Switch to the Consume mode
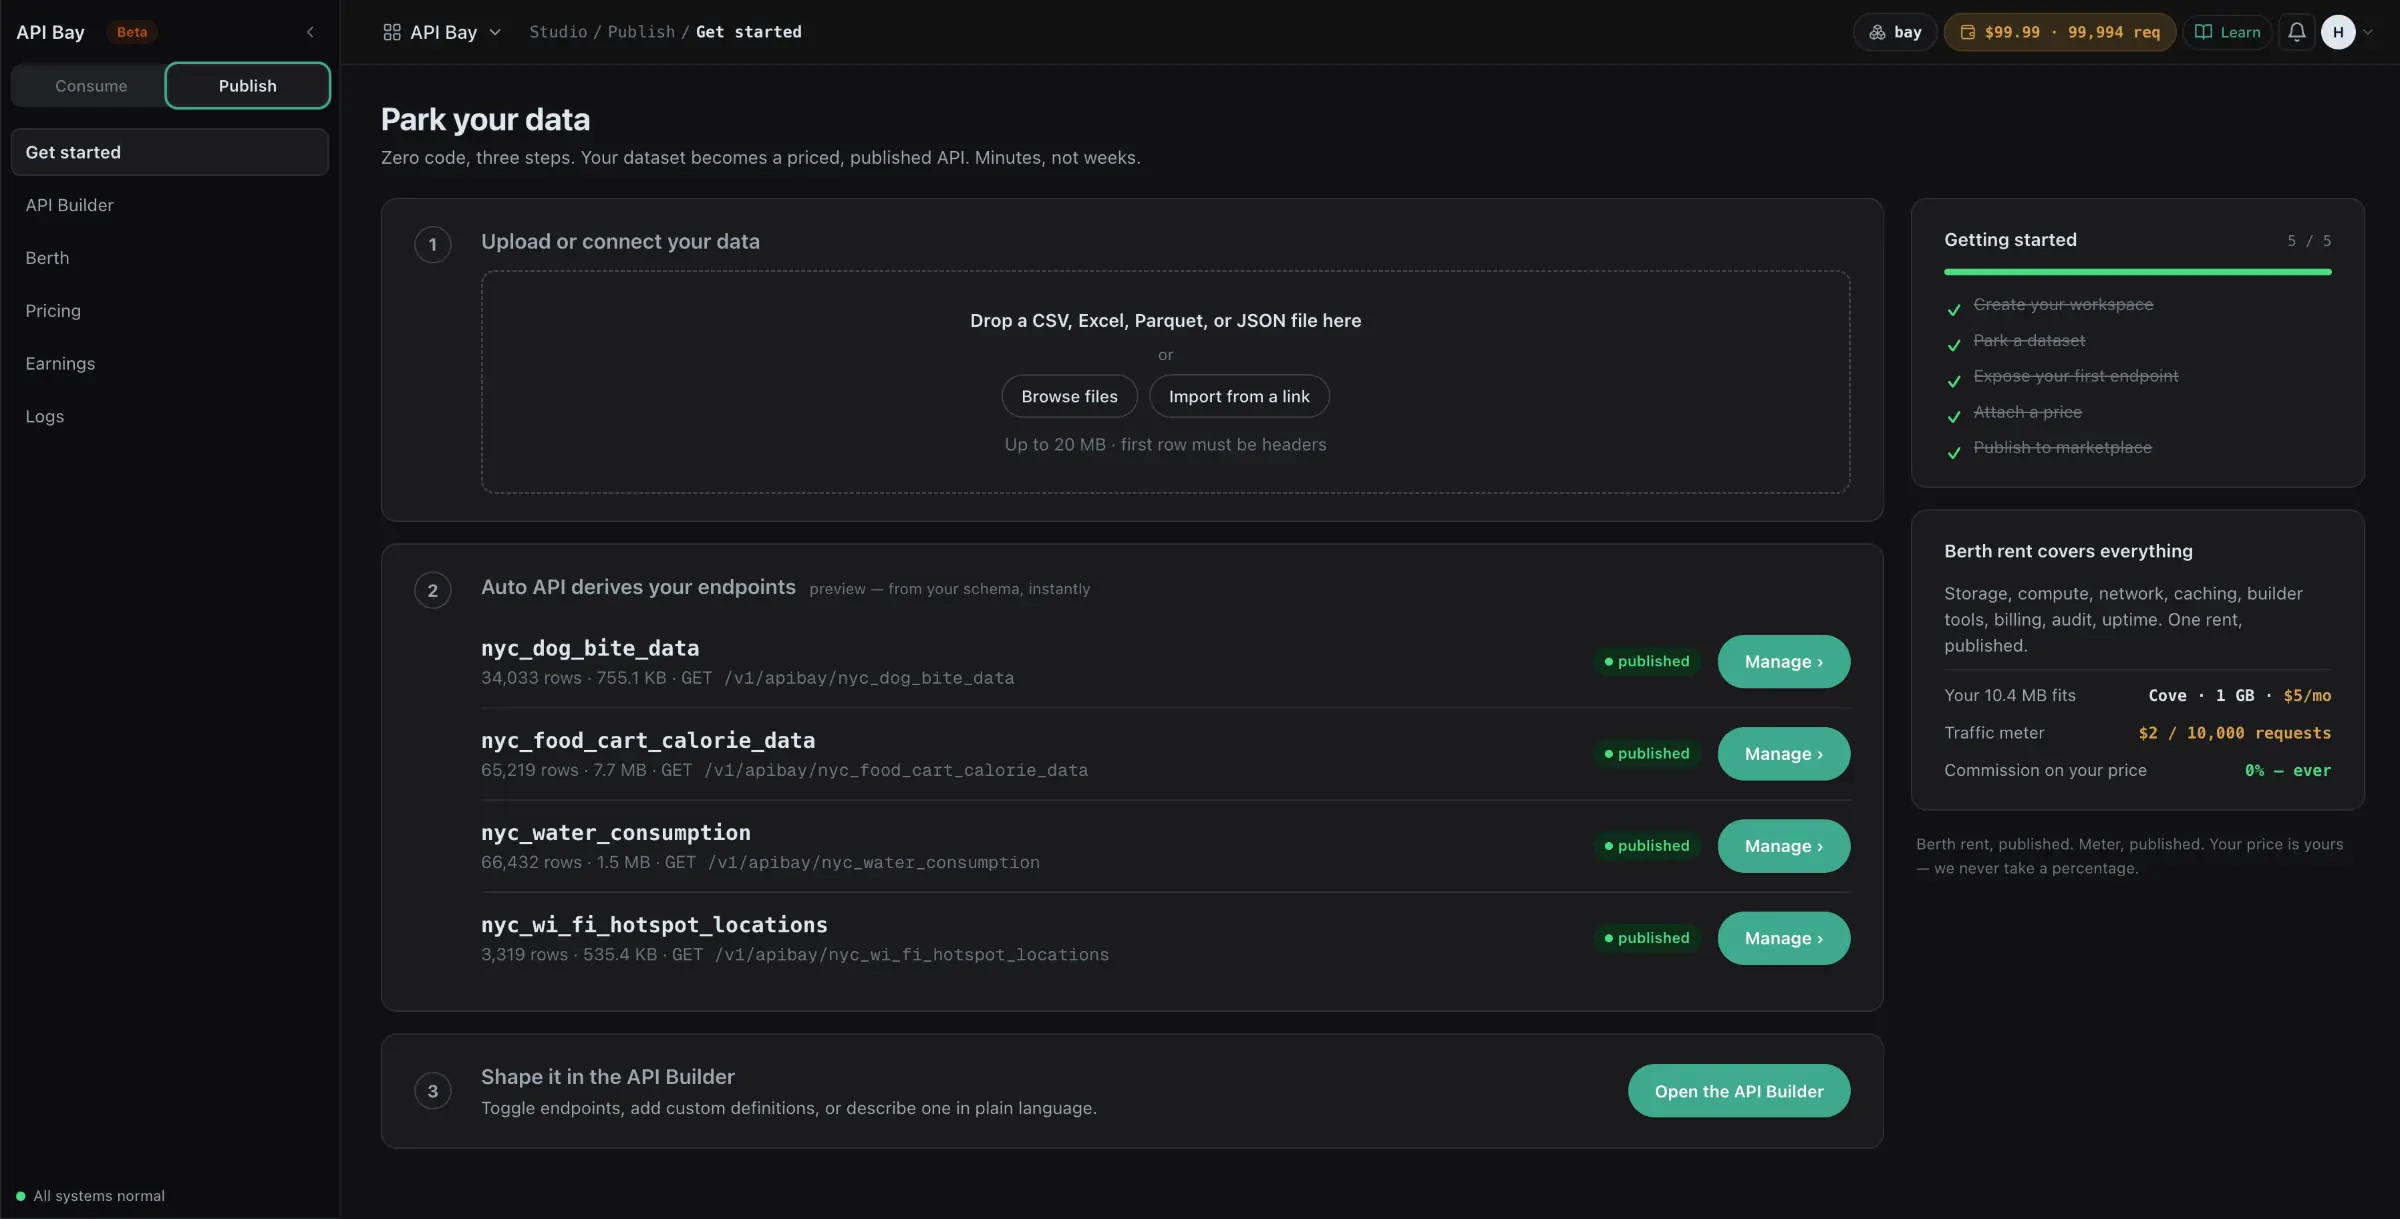Image resolution: width=2400 pixels, height=1219 pixels. (x=91, y=86)
